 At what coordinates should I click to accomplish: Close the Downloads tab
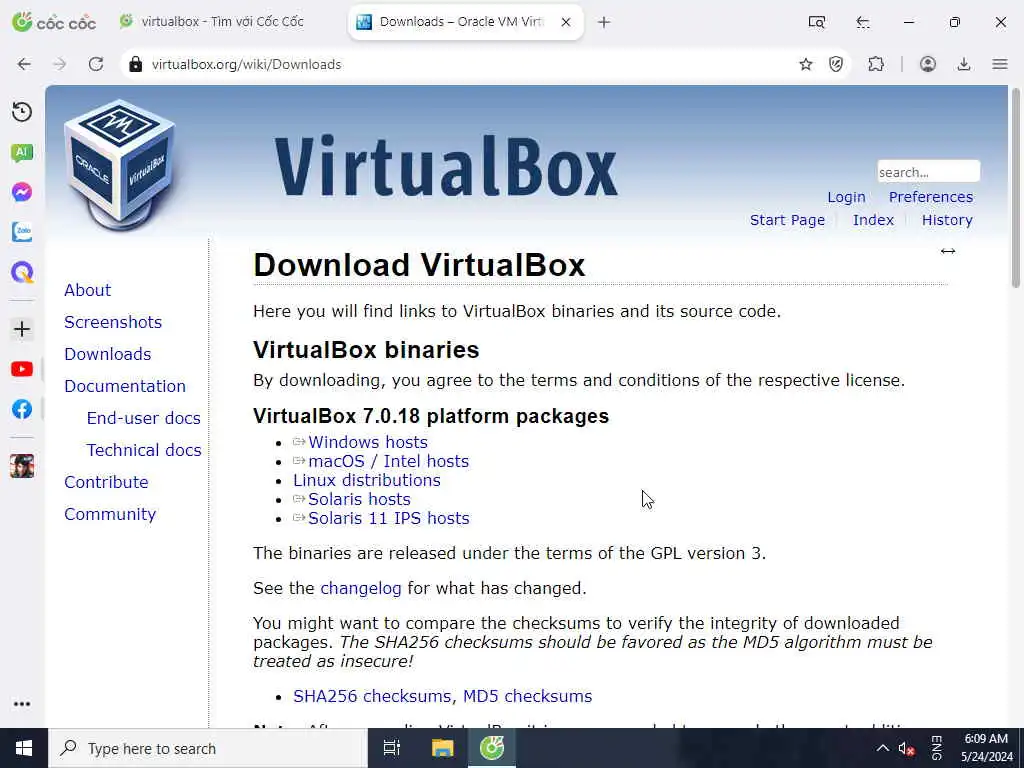click(x=566, y=22)
